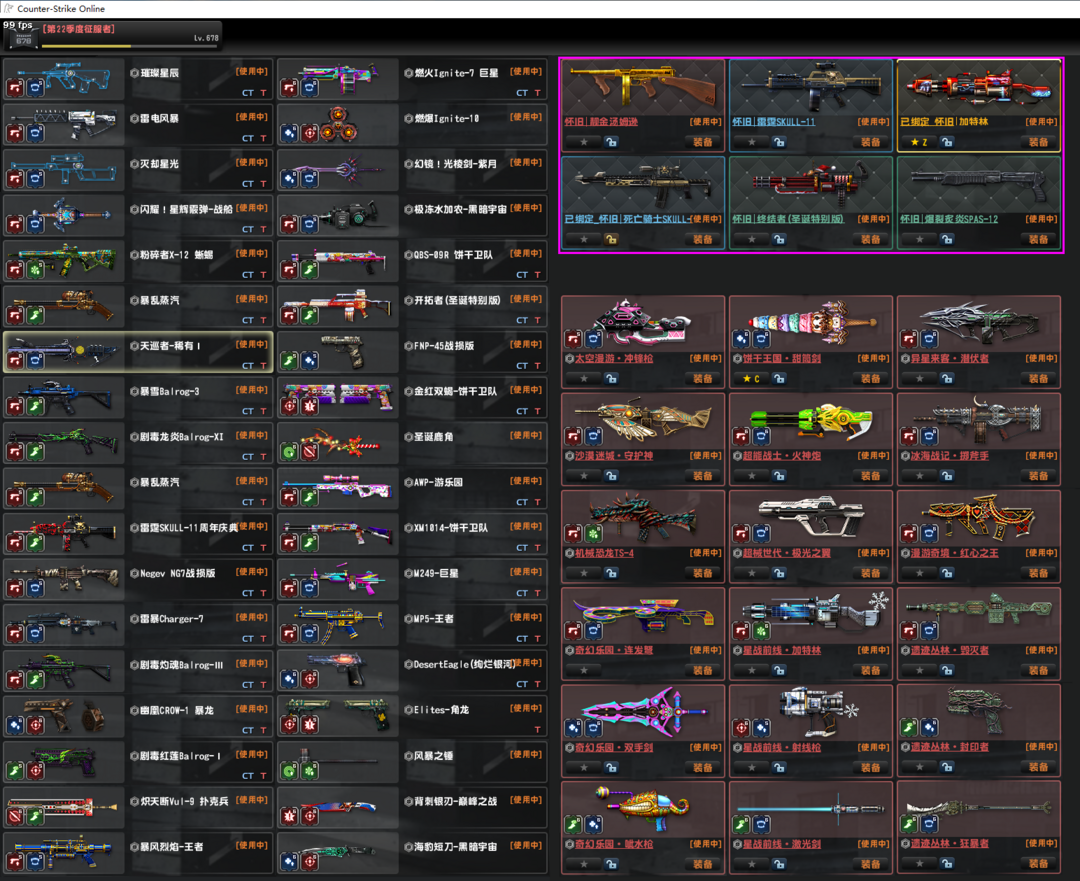Click green clover icon on 星战前线·加特林 card
Screen dimensions: 1080x881
[x=761, y=630]
